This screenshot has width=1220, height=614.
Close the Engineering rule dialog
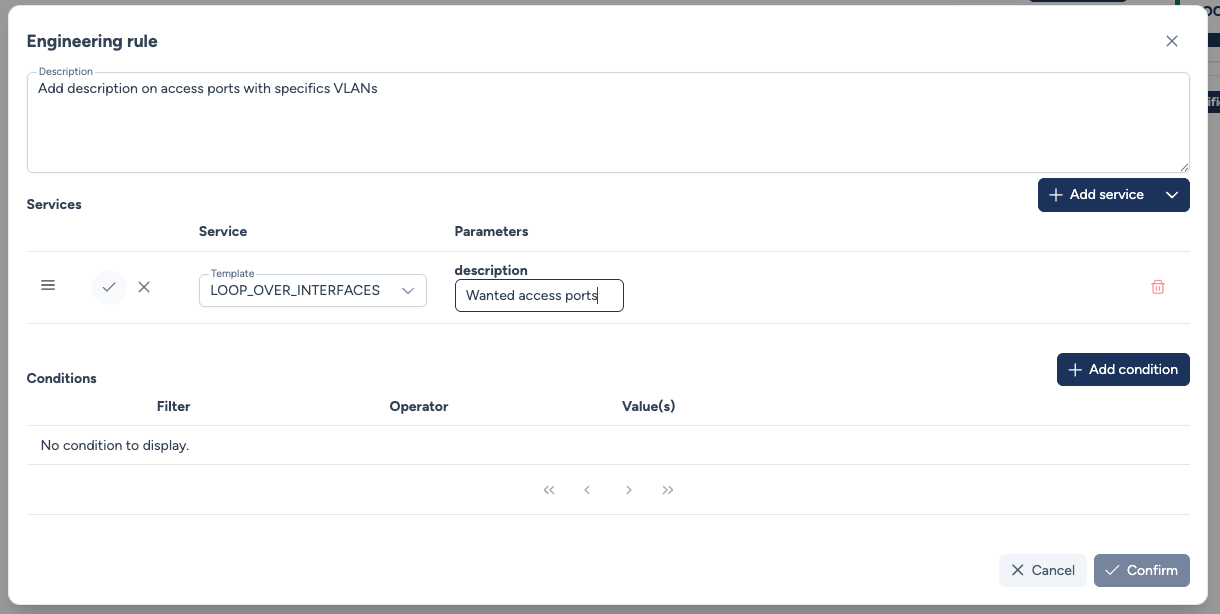pyautogui.click(x=1172, y=41)
